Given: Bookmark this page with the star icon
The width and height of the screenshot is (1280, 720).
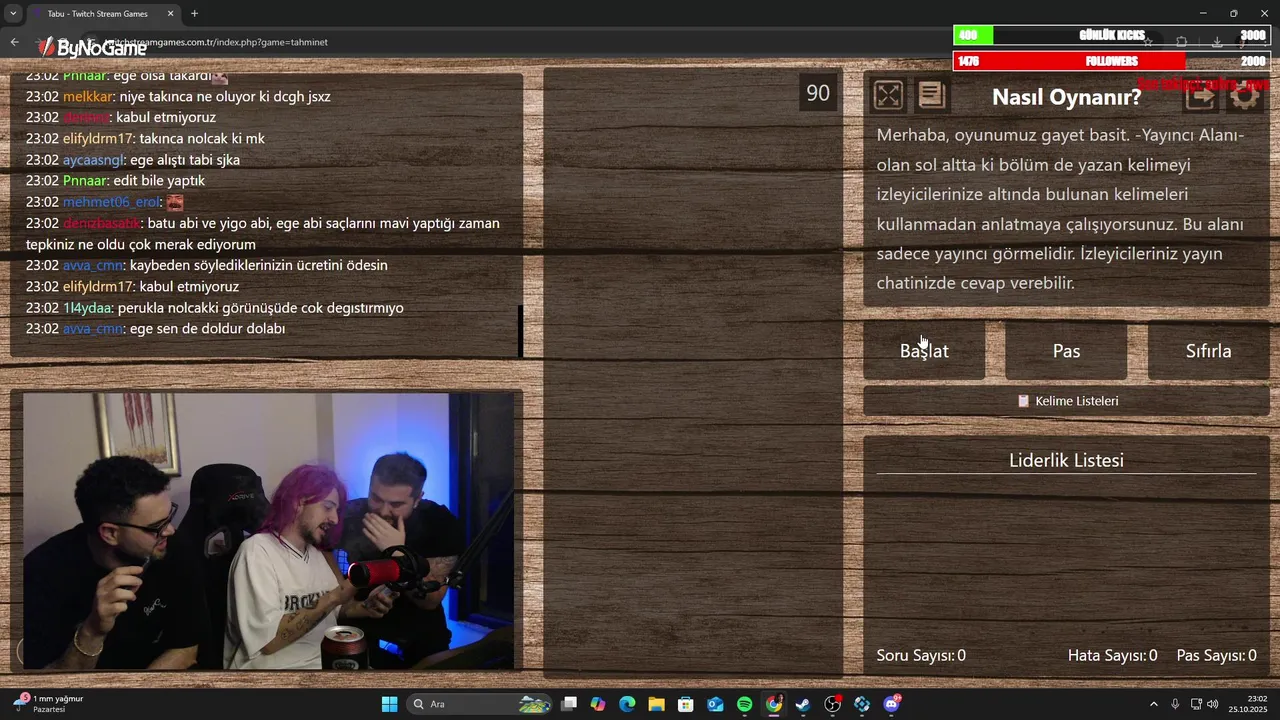Looking at the screenshot, I should coord(1148,42).
